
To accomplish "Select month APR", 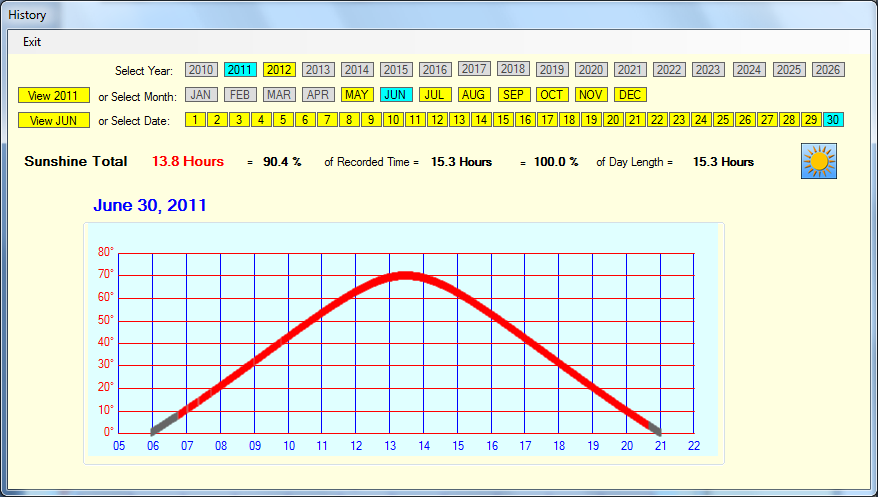I will (318, 95).
